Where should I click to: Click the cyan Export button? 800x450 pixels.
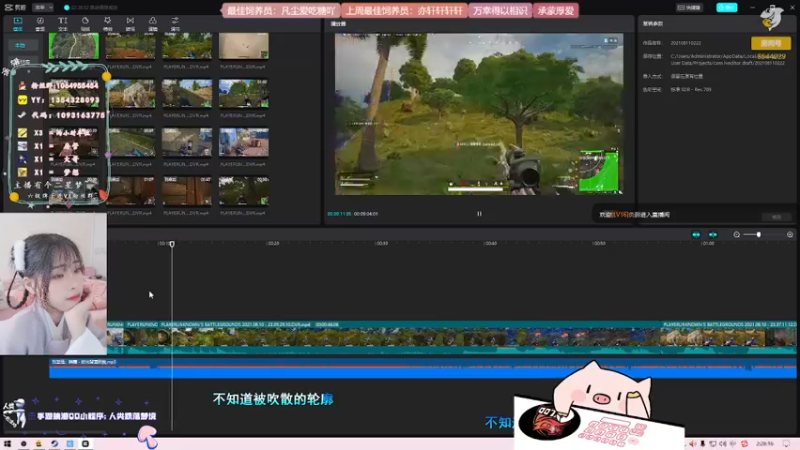727,8
